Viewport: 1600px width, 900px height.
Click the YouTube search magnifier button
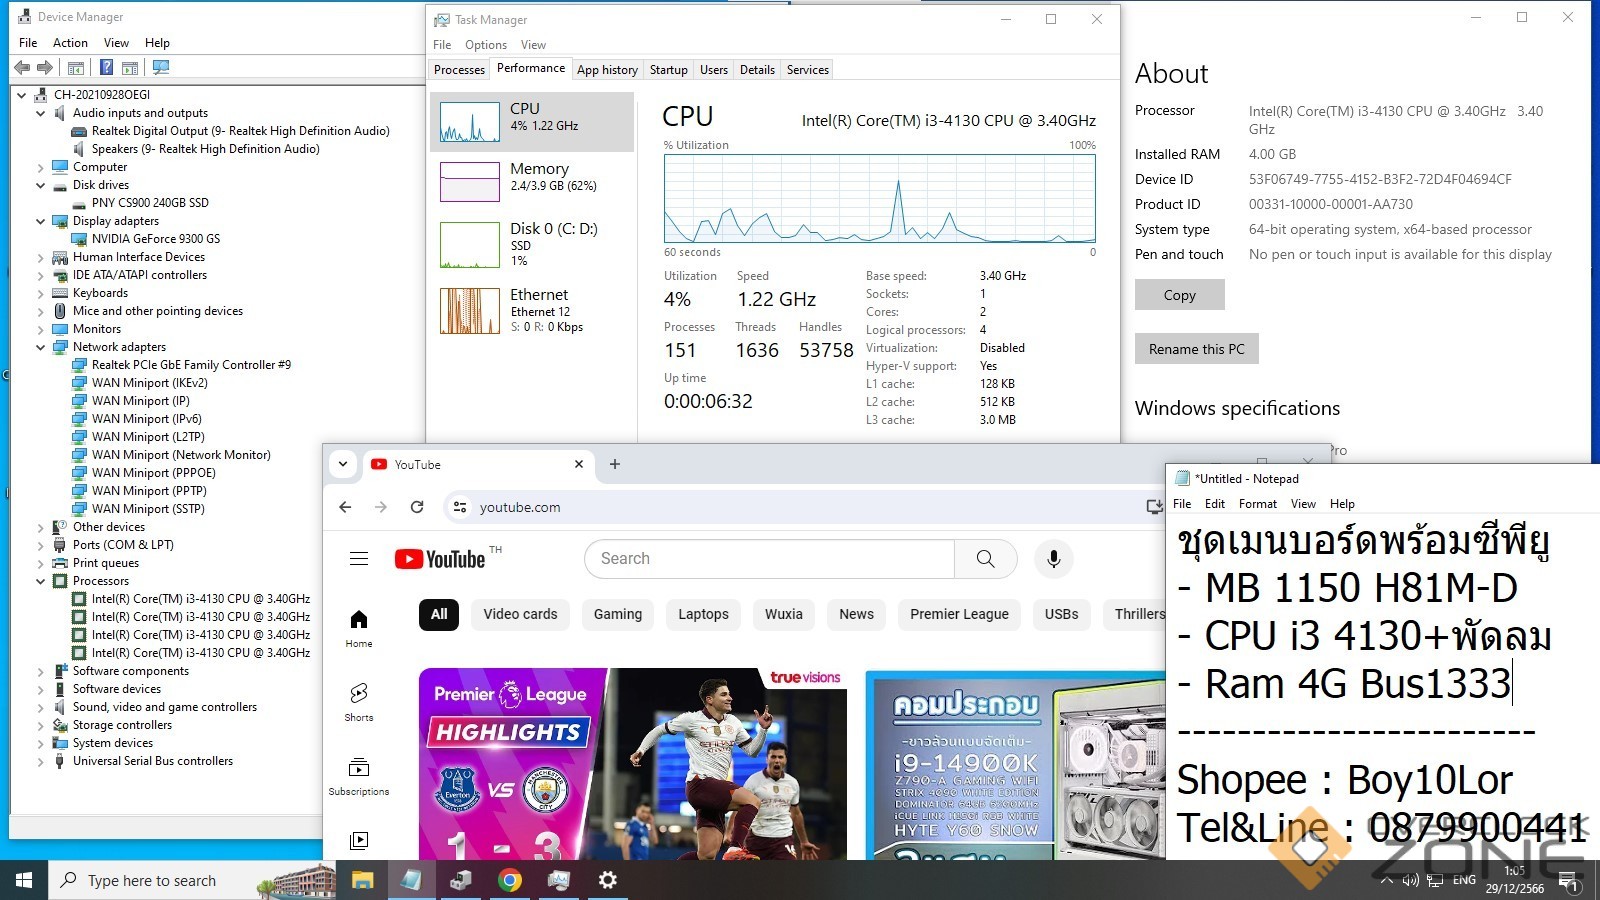click(x=985, y=559)
